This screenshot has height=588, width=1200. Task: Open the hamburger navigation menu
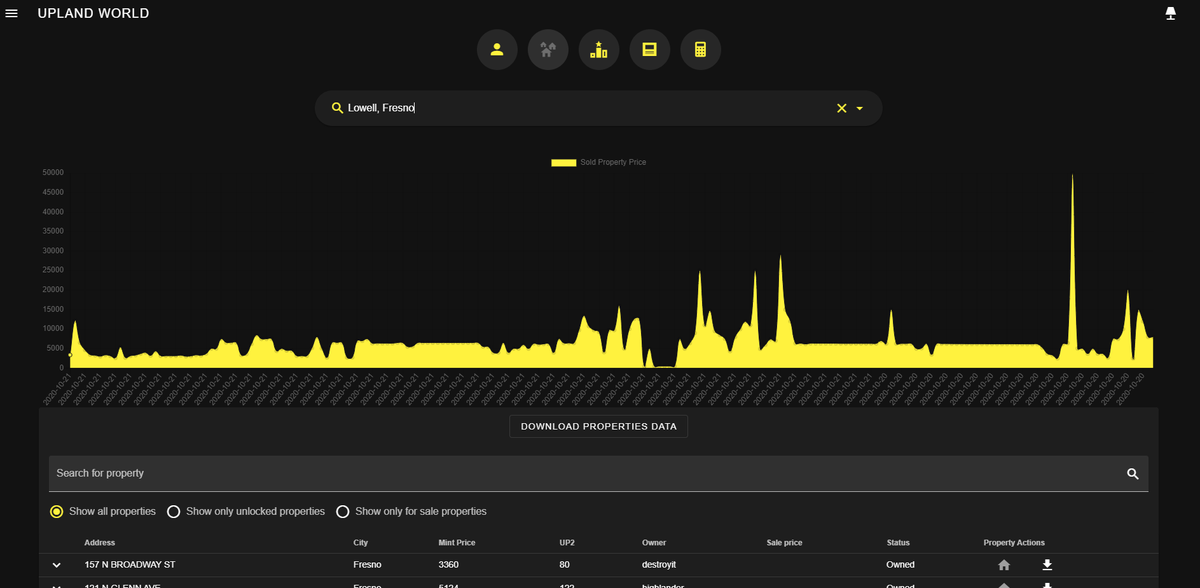[12, 13]
